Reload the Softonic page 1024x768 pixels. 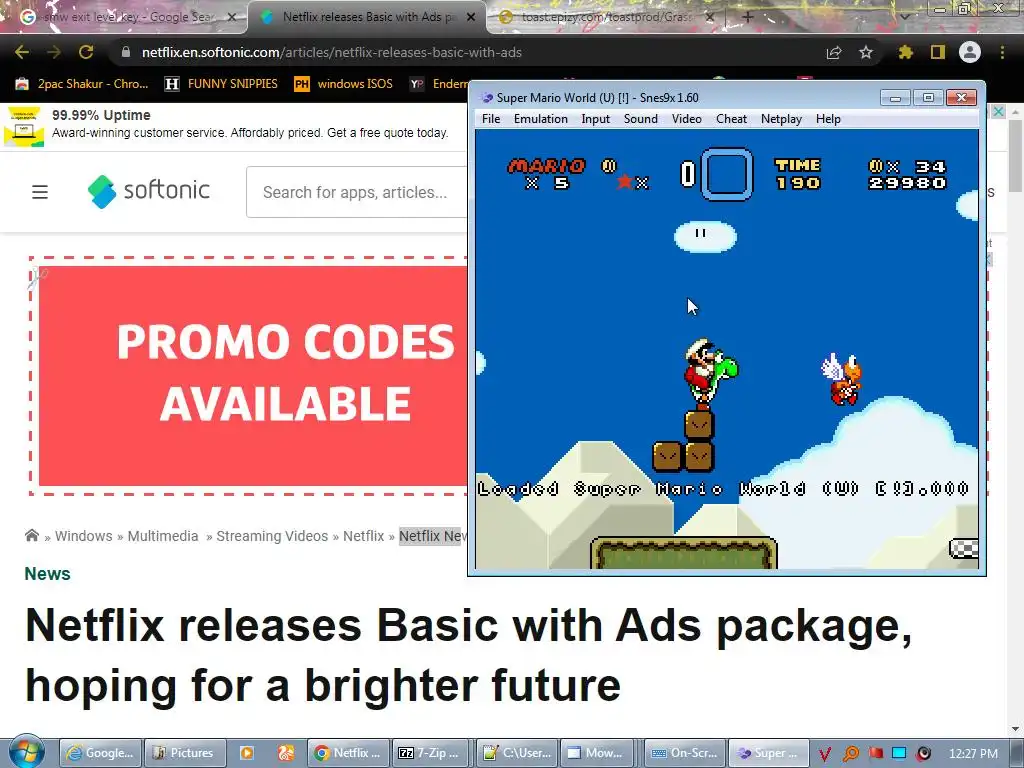(x=86, y=52)
